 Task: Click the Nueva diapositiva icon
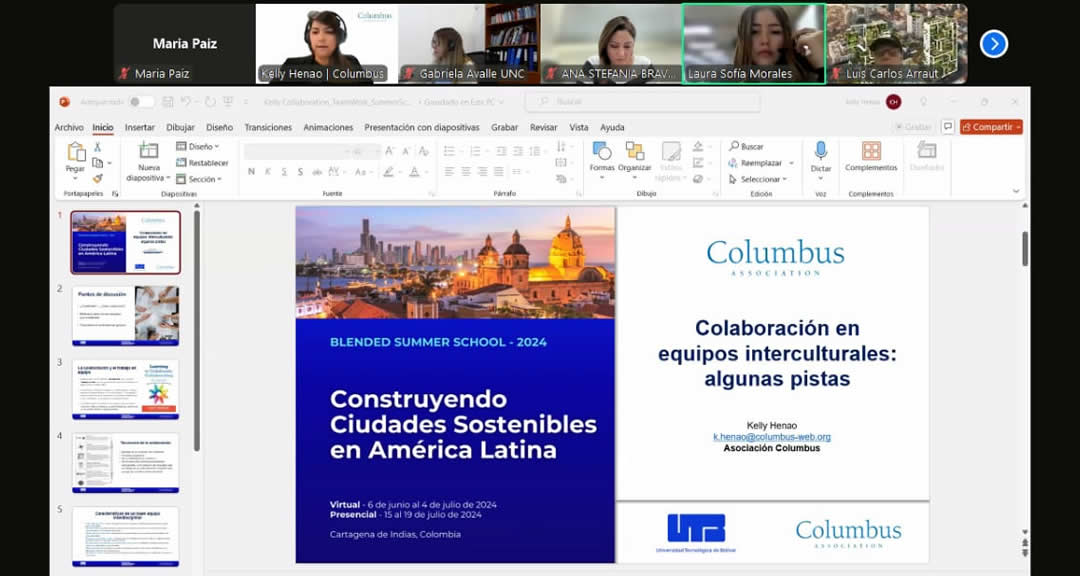tap(149, 152)
